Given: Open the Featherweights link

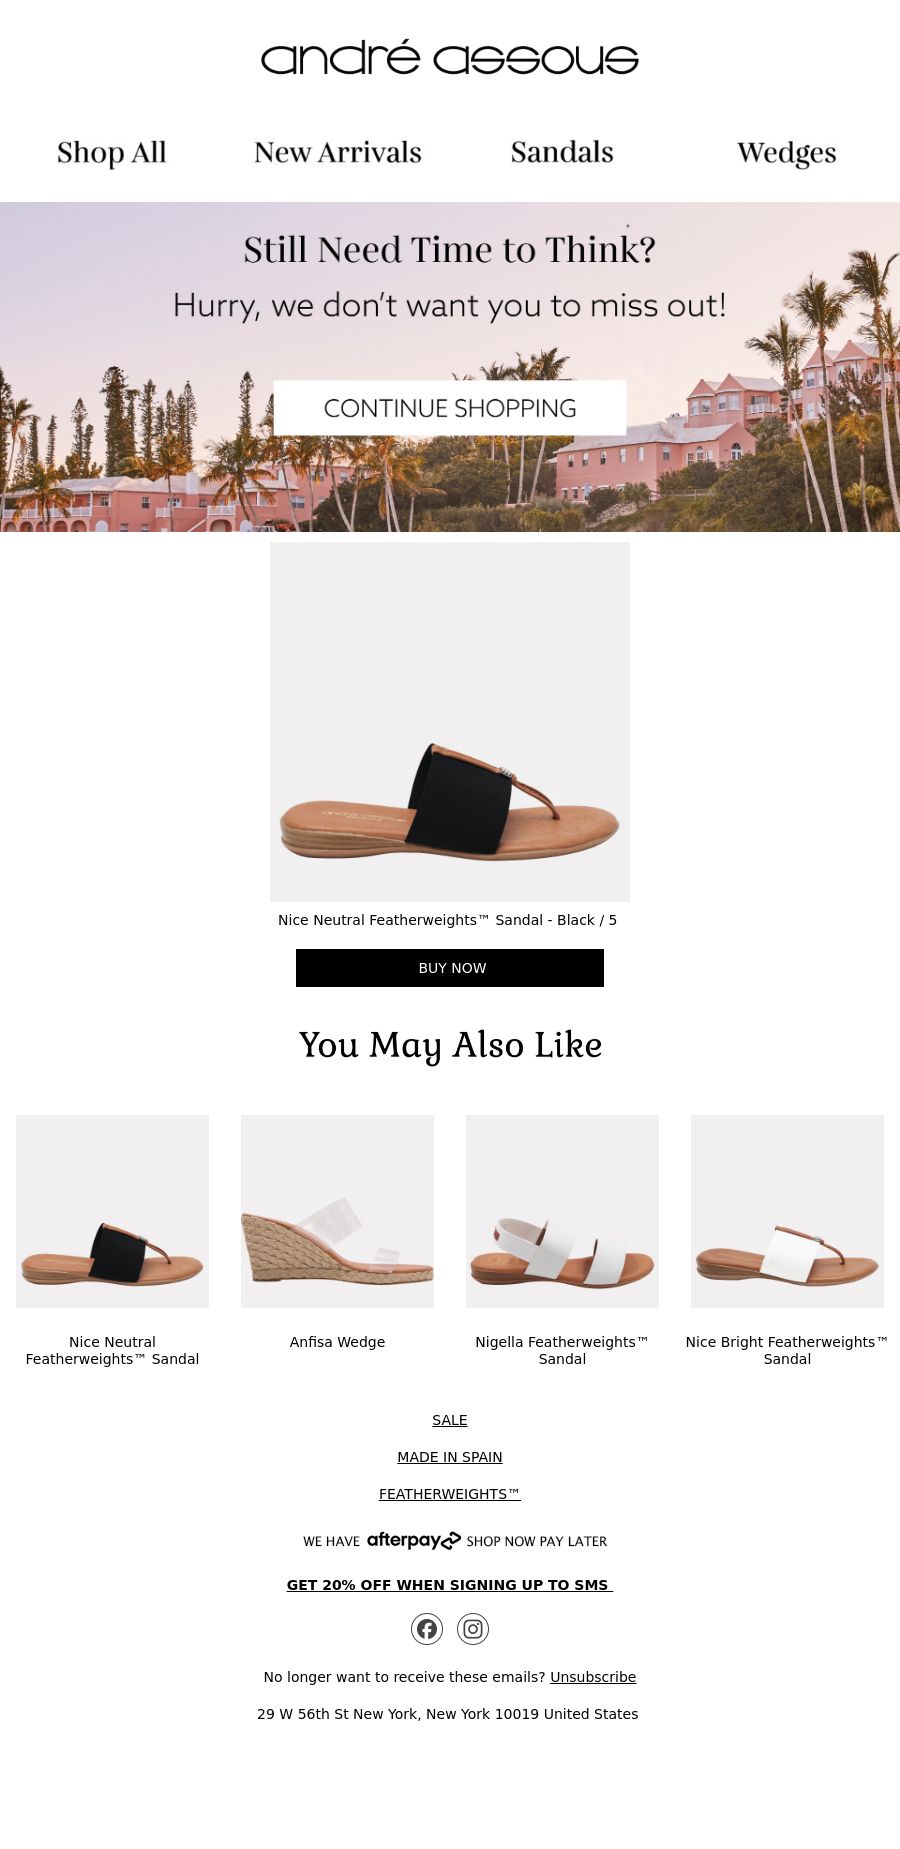Looking at the screenshot, I should pyautogui.click(x=450, y=1494).
